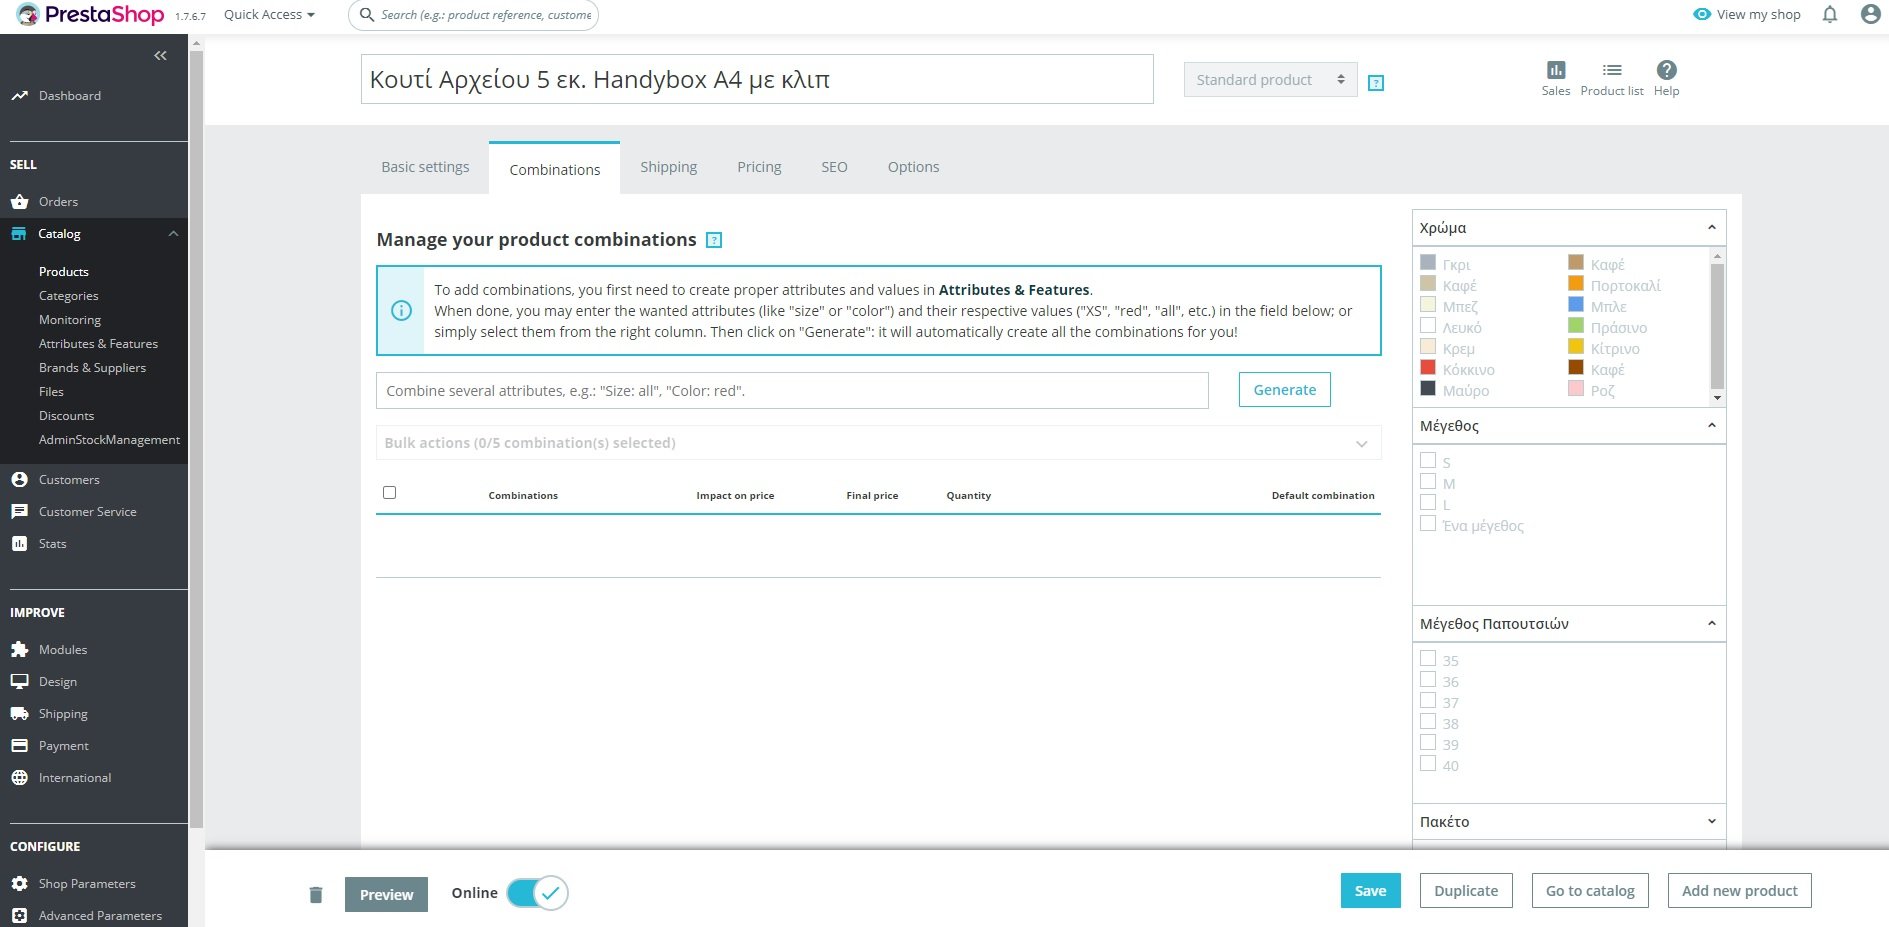Click the Payment card icon
Image resolution: width=1889 pixels, height=927 pixels.
[19, 746]
